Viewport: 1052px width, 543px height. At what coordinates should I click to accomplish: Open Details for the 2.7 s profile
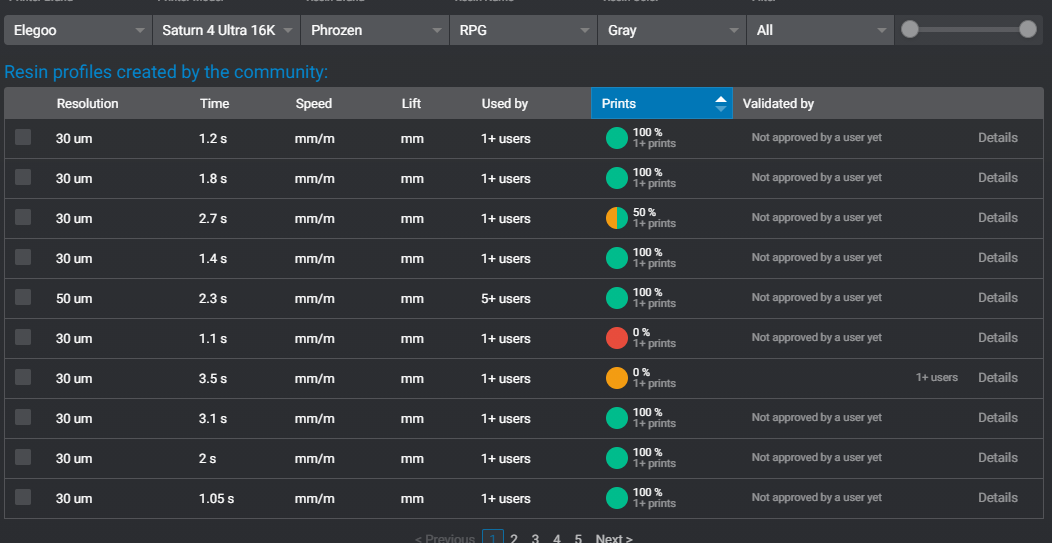click(x=998, y=217)
